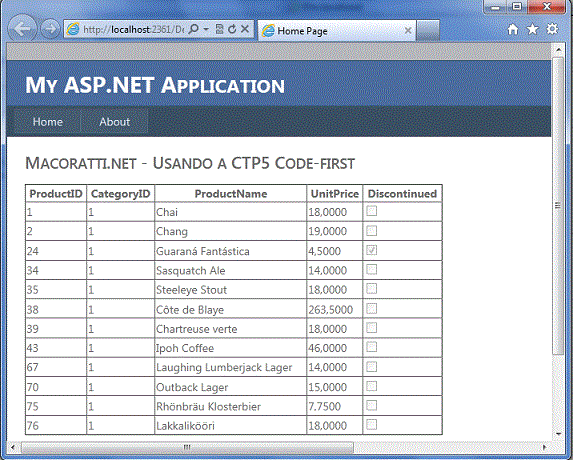Open the browser Home icon
This screenshot has width=573, height=460.
click(x=513, y=29)
